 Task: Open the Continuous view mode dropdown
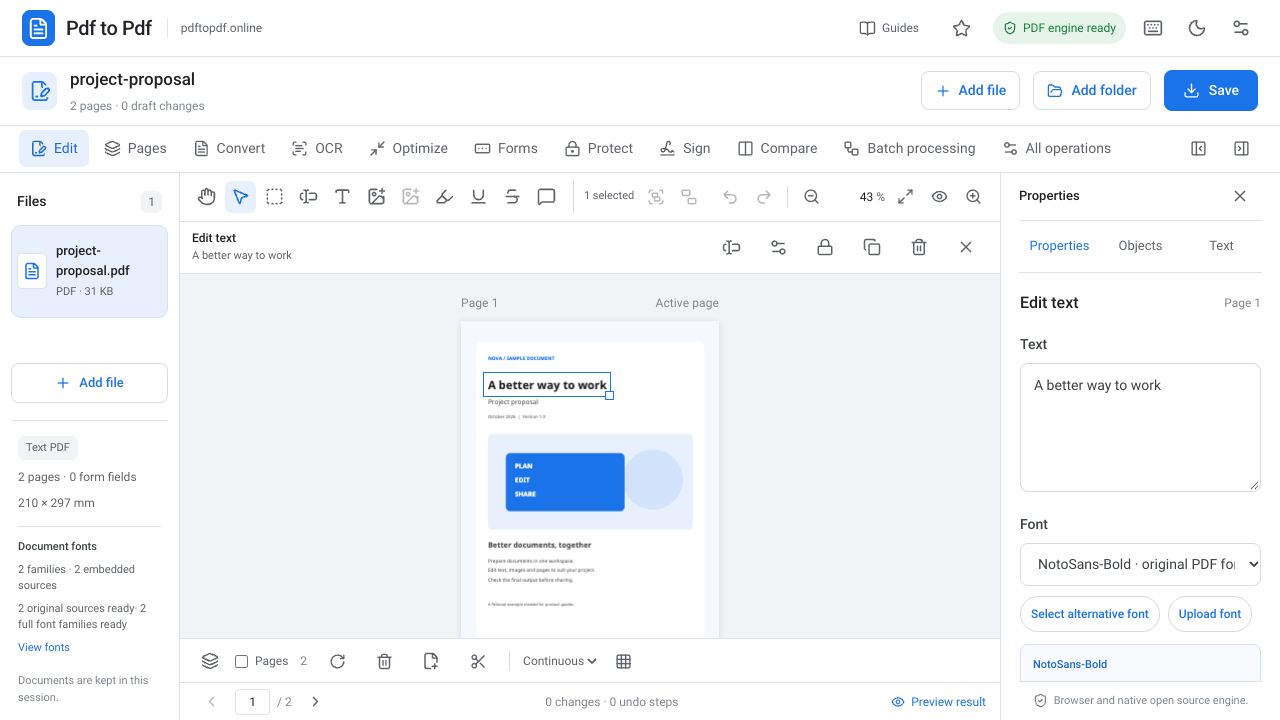[560, 661]
